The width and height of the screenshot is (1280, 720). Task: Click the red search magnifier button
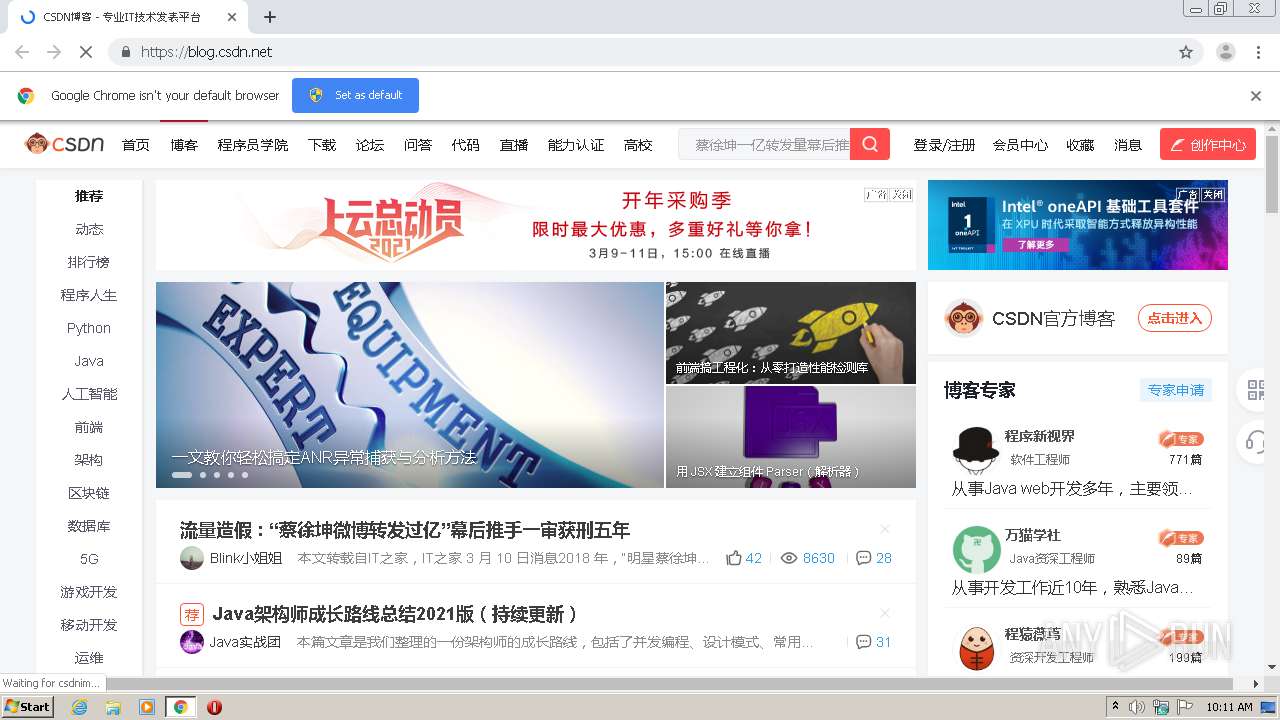(870, 144)
